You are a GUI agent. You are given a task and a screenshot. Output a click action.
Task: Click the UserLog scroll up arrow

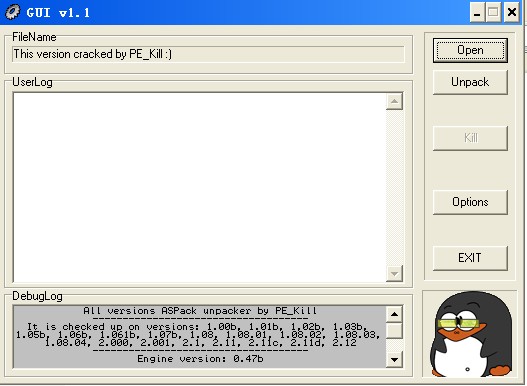point(394,102)
